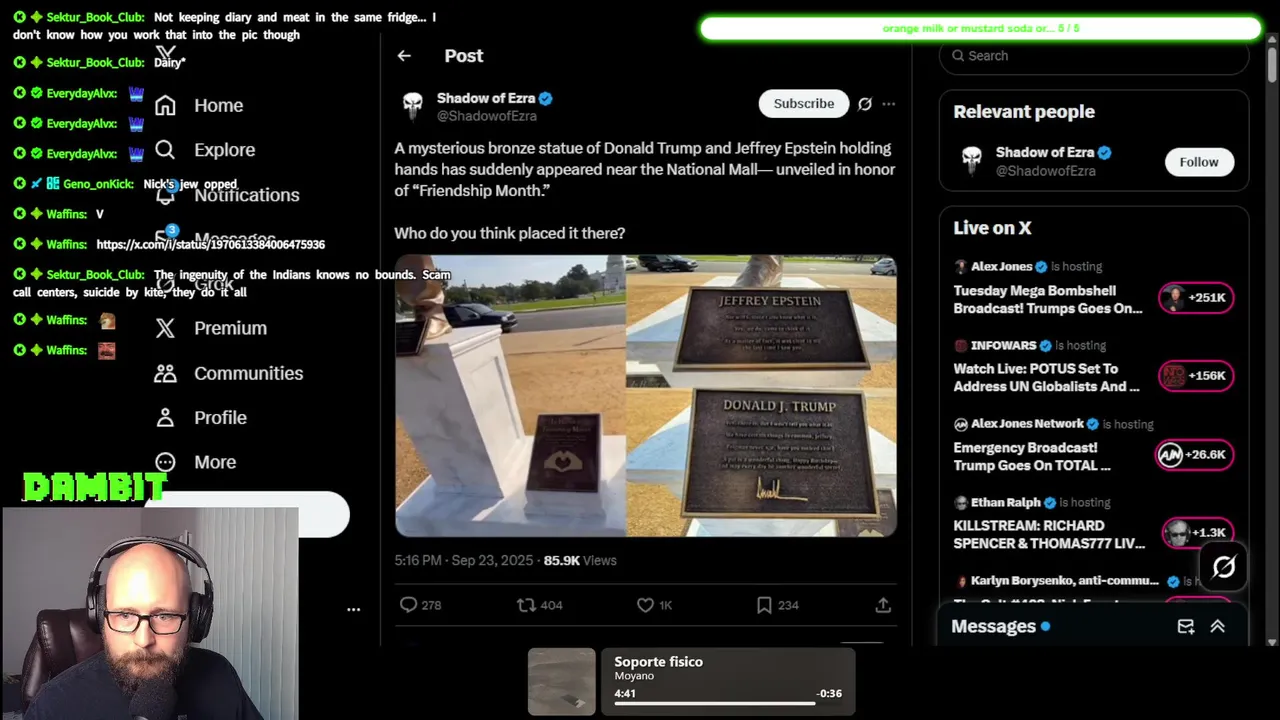Viewport: 1280px width, 720px height.
Task: Click the 85.9K Views count
Action: [580, 560]
